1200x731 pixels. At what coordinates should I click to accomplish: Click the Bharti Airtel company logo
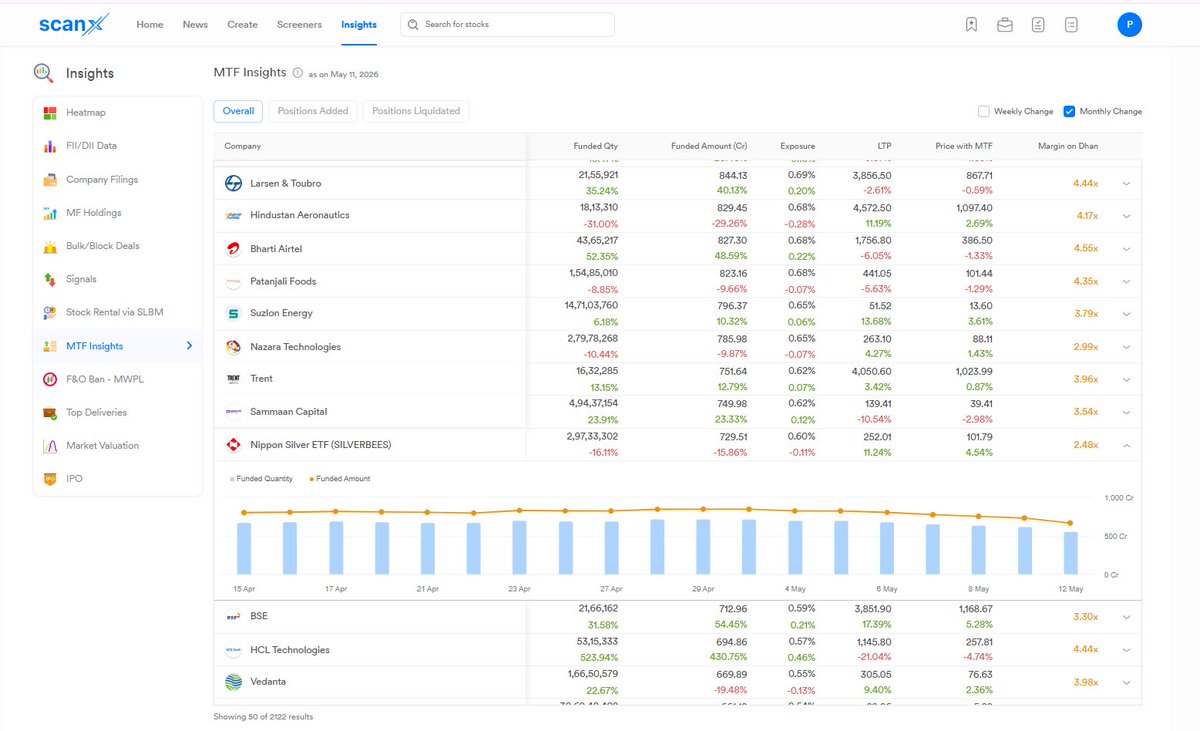coord(233,248)
